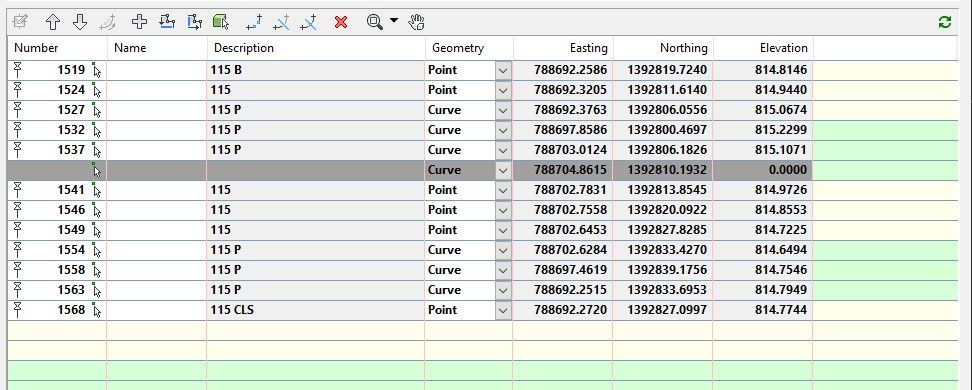Click elevation value 814.7225
972x390 pixels.
[x=781, y=230]
